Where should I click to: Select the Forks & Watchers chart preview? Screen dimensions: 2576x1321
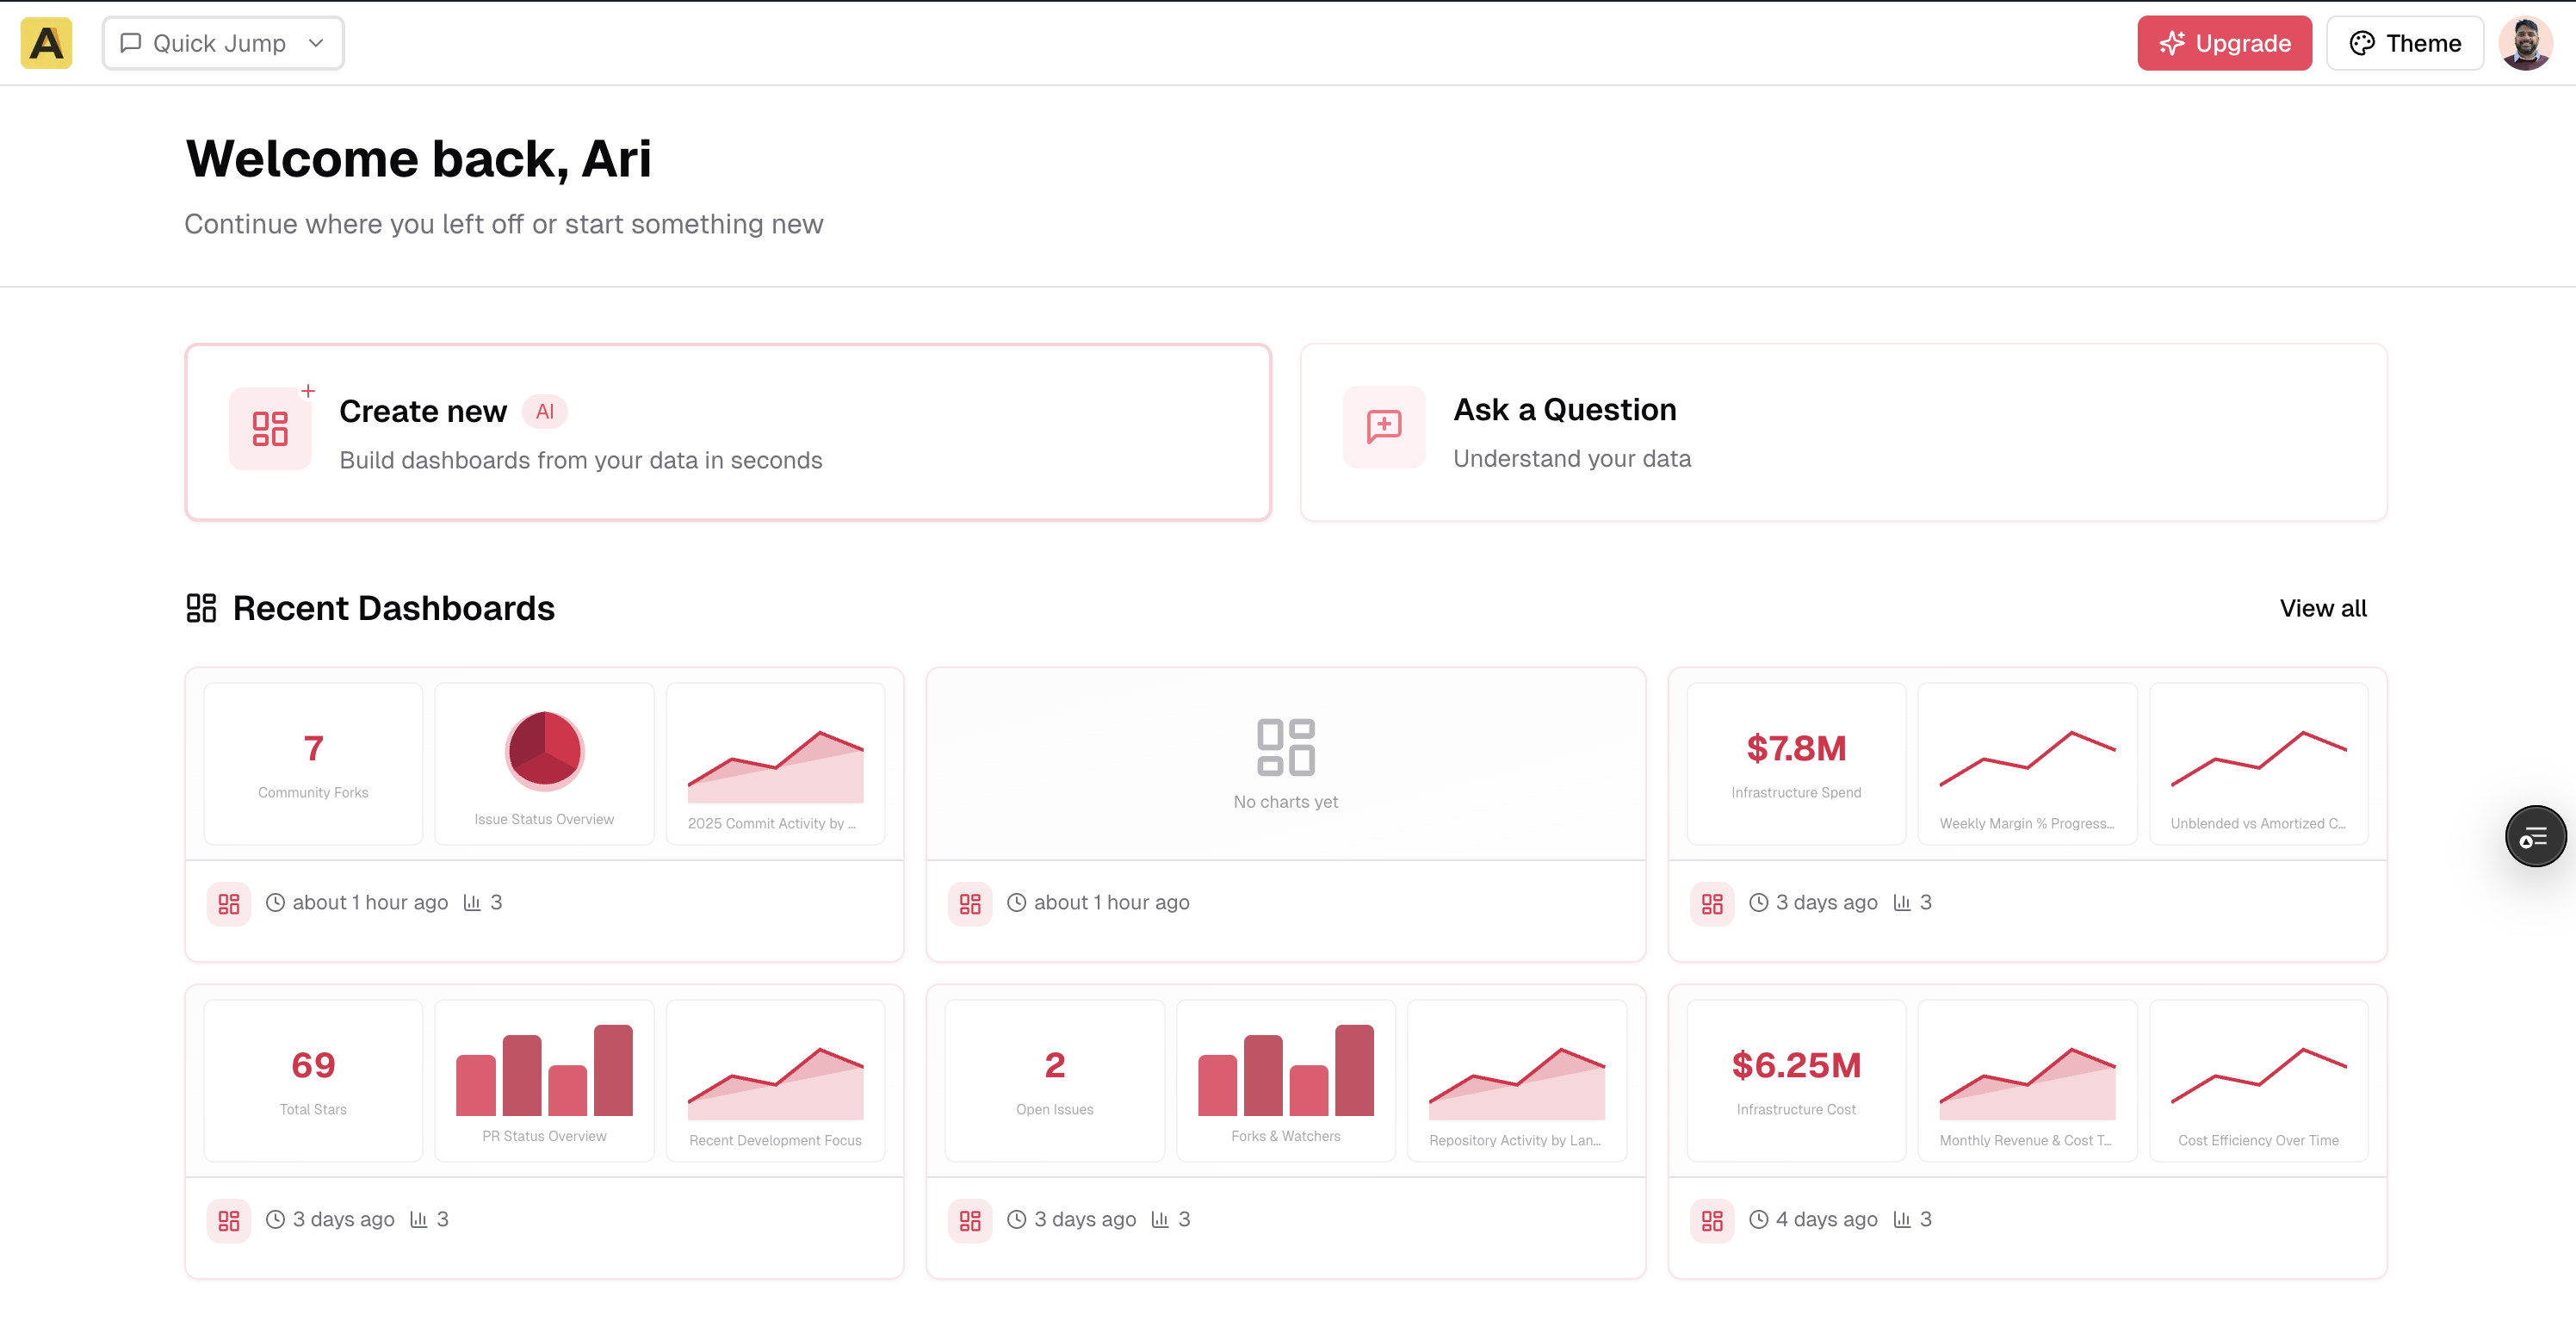pos(1285,1080)
